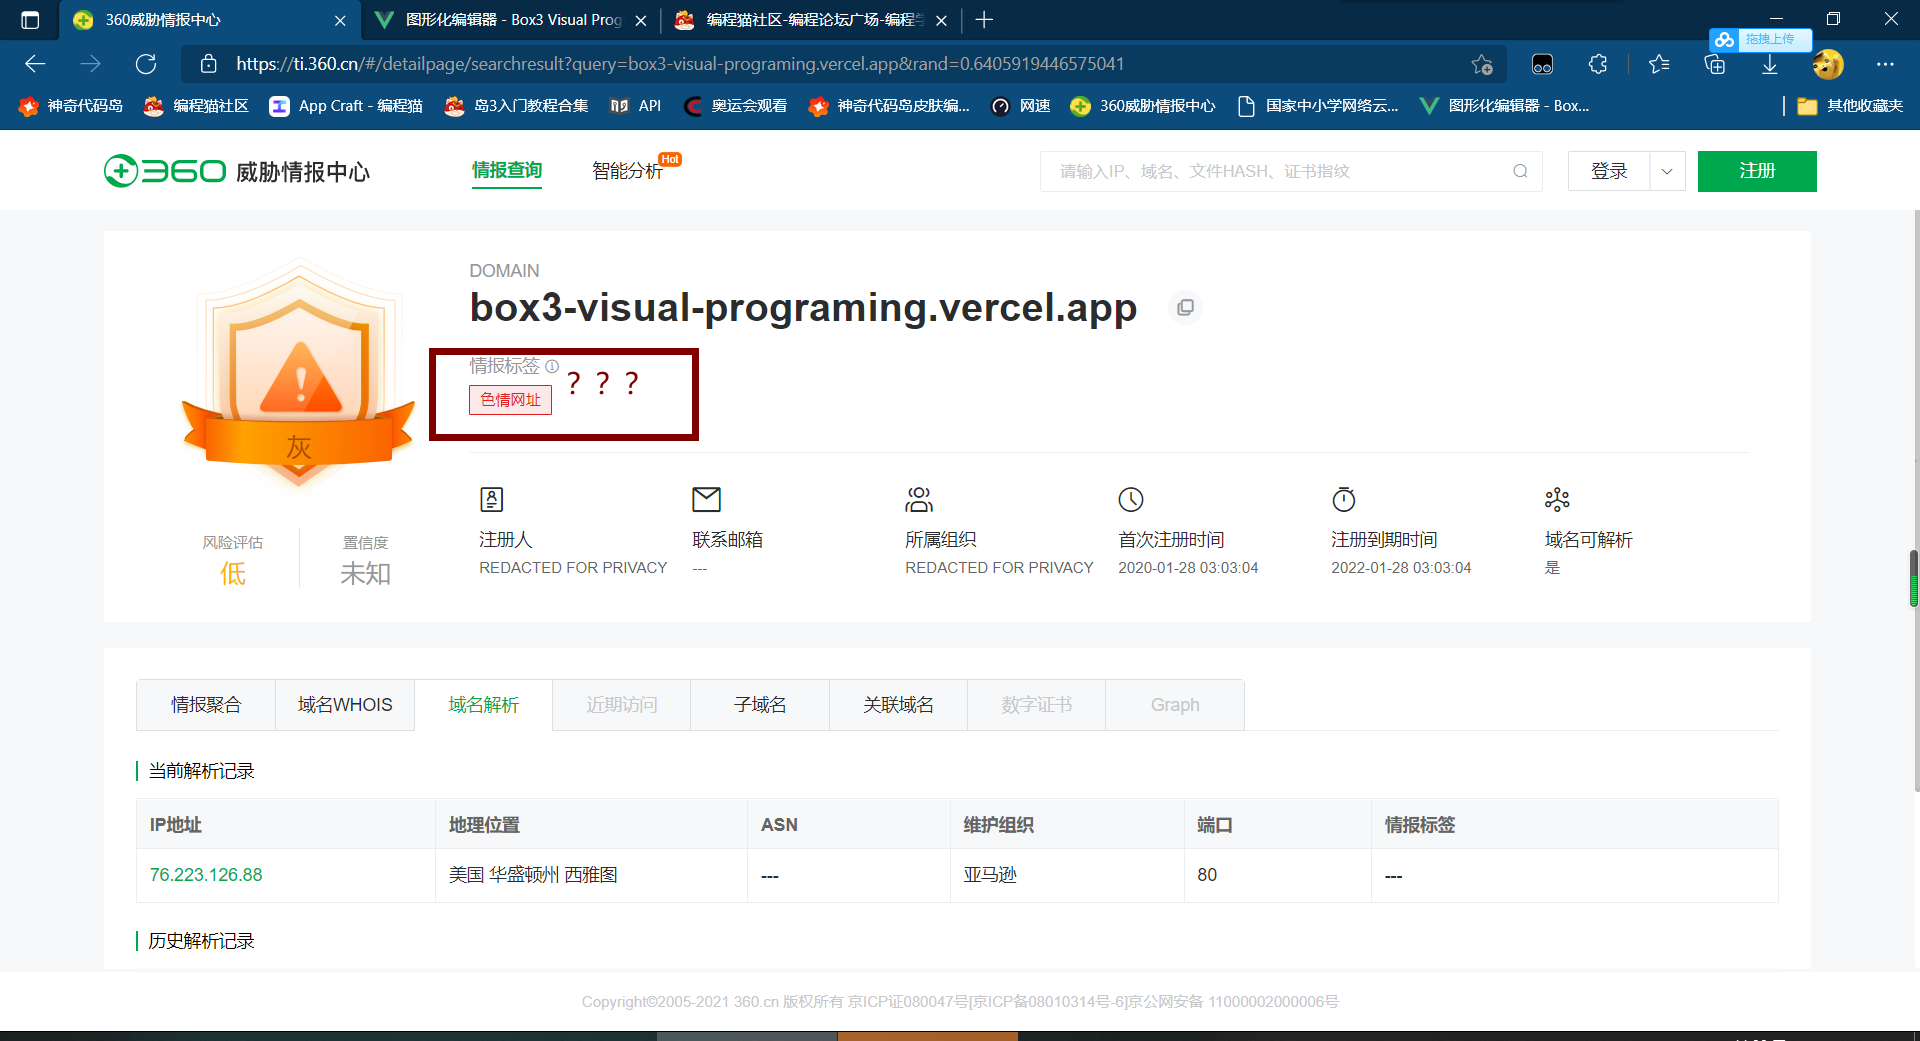Screen dimensions: 1920x1041
Task: Open browser extensions menu
Action: click(1598, 64)
